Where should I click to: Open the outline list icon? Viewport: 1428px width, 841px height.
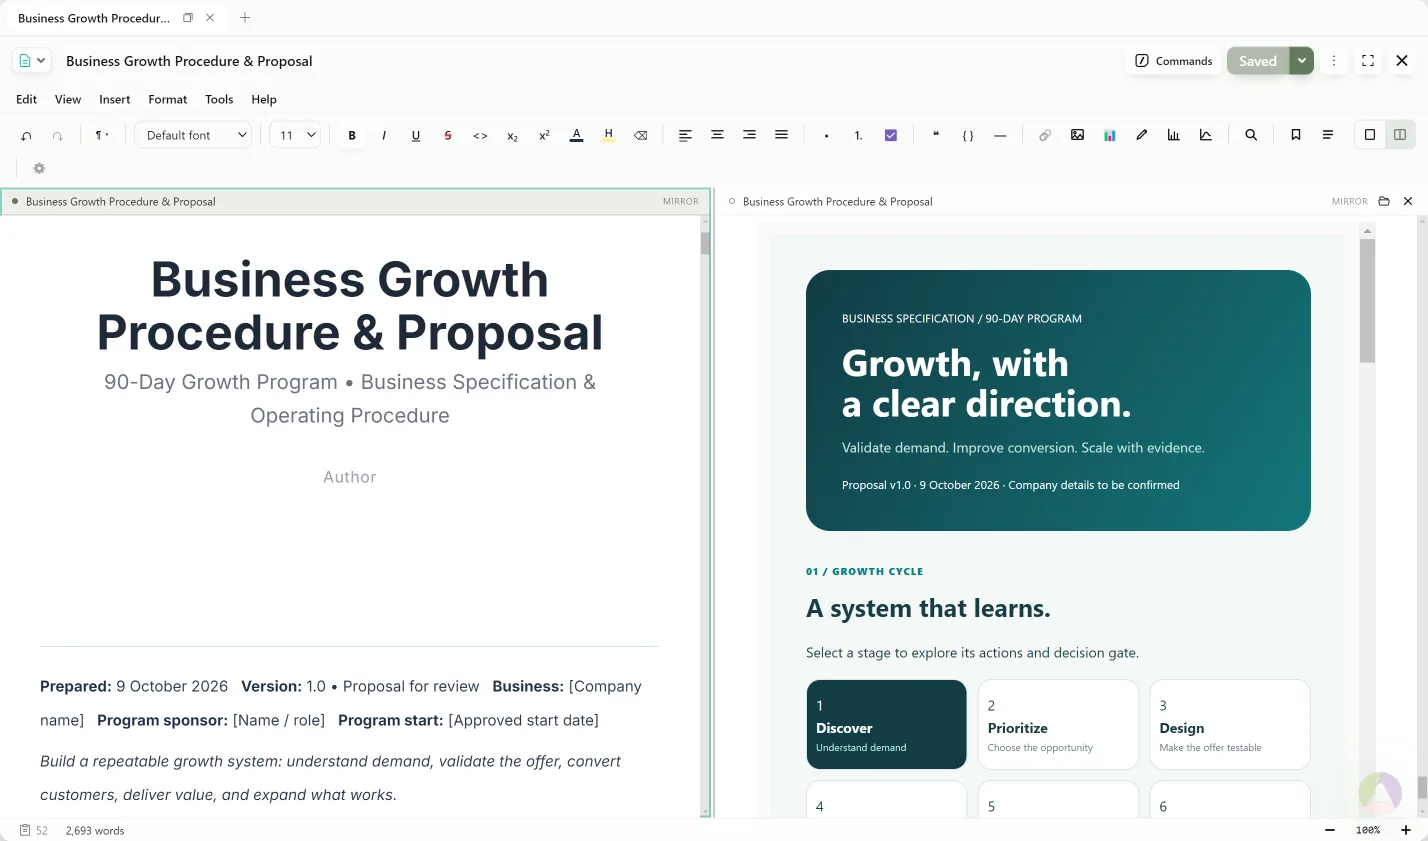1328,135
